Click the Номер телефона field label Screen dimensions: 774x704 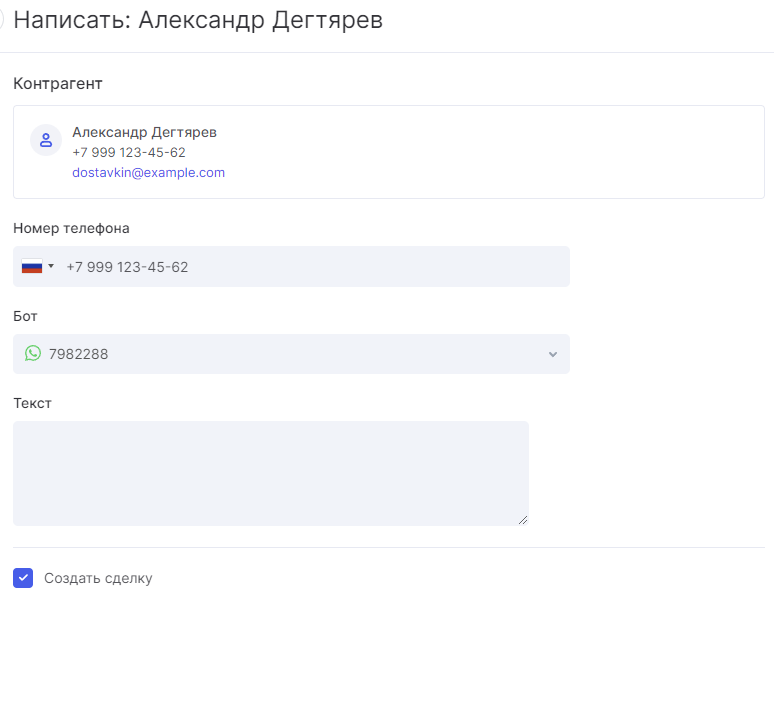point(71,228)
